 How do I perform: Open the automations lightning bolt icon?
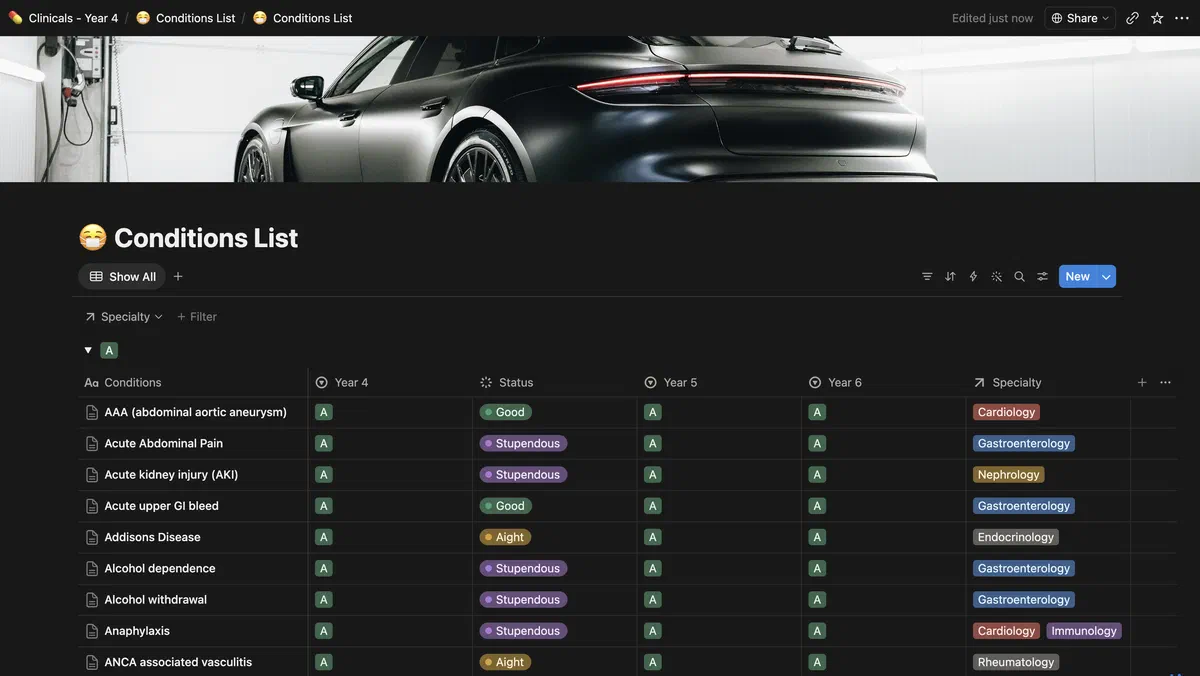tap(973, 277)
